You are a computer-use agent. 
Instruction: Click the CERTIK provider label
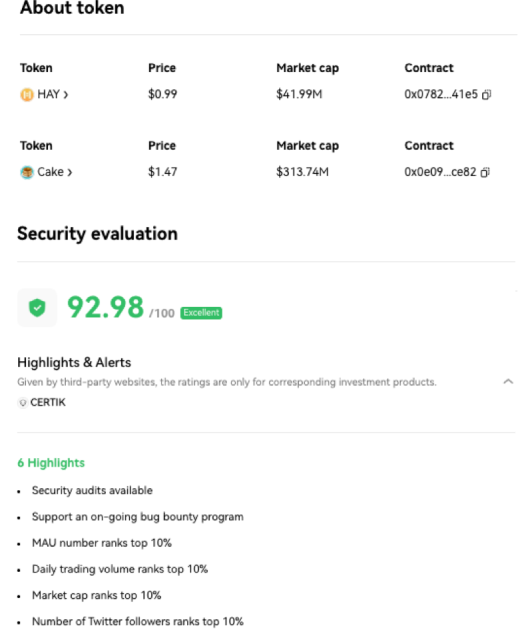48,402
